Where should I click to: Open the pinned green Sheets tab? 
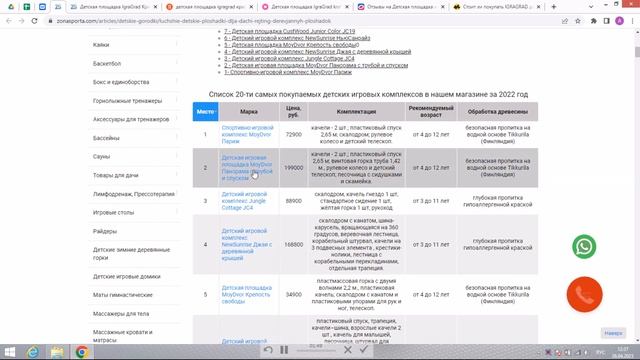pyautogui.click(x=27, y=7)
